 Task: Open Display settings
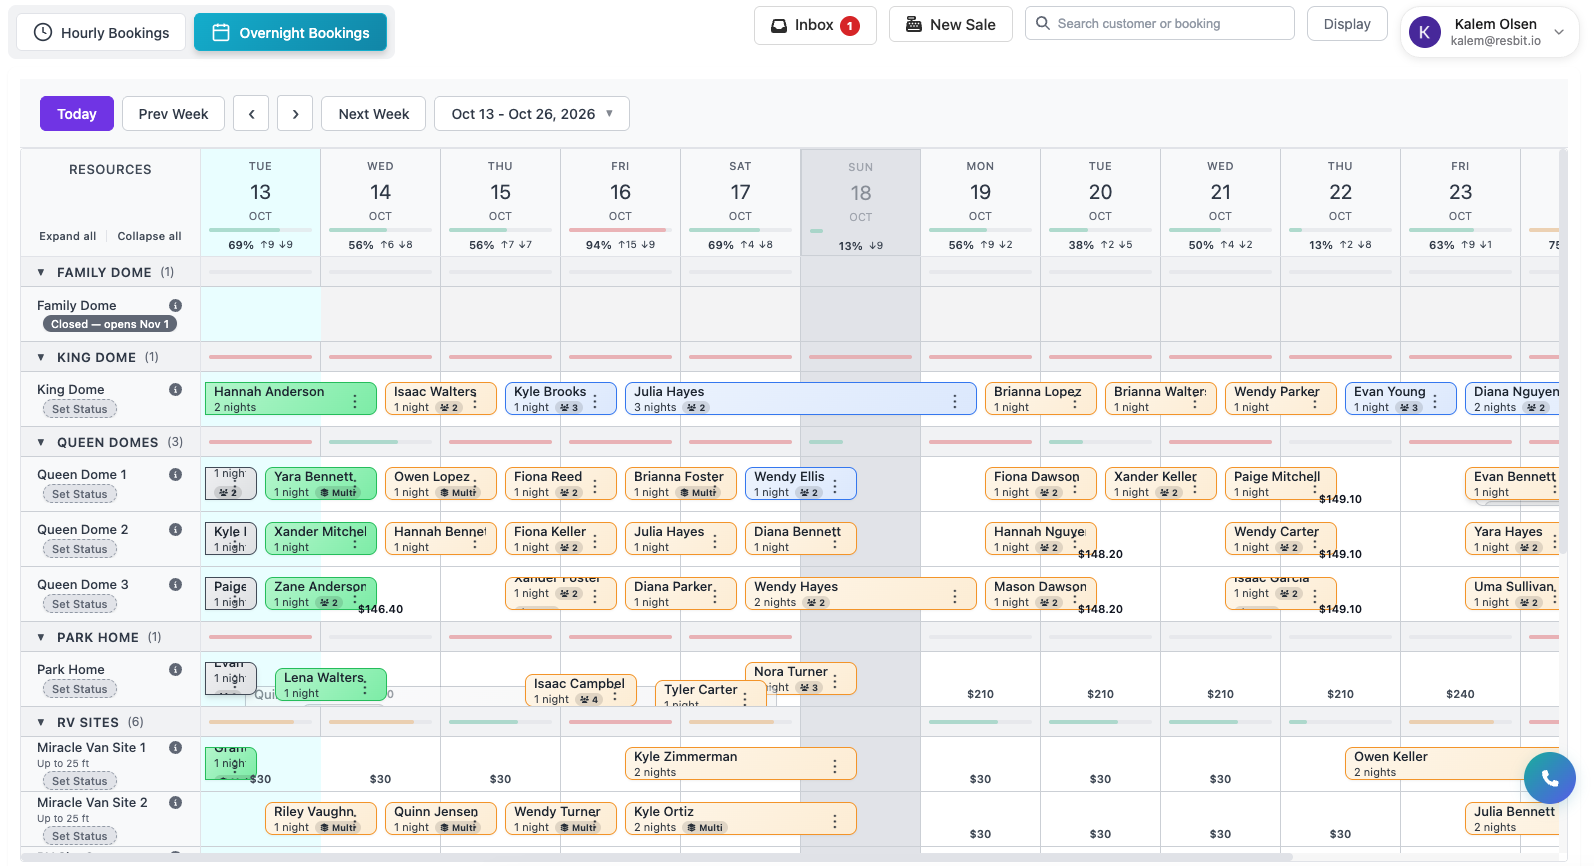click(1347, 24)
